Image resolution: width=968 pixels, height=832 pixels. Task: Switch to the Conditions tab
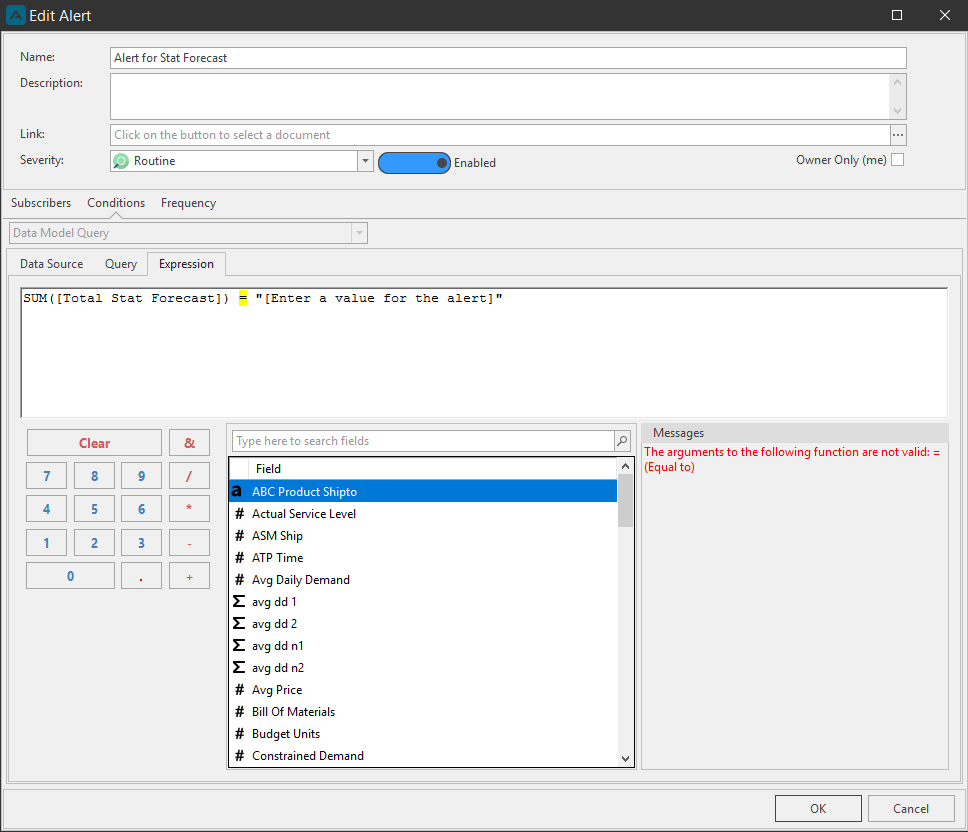pyautogui.click(x=116, y=202)
